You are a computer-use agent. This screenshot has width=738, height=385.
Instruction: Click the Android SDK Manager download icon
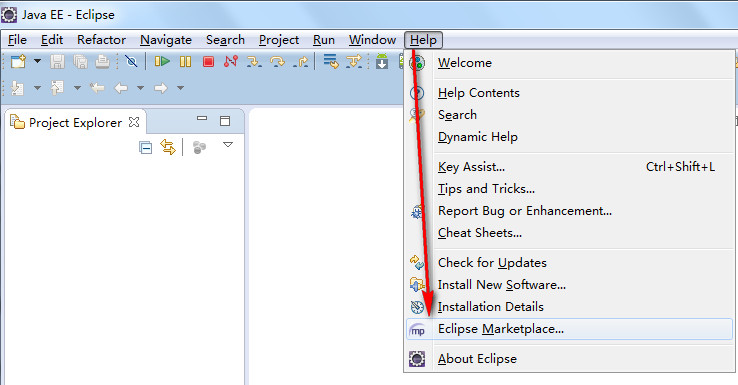point(382,62)
